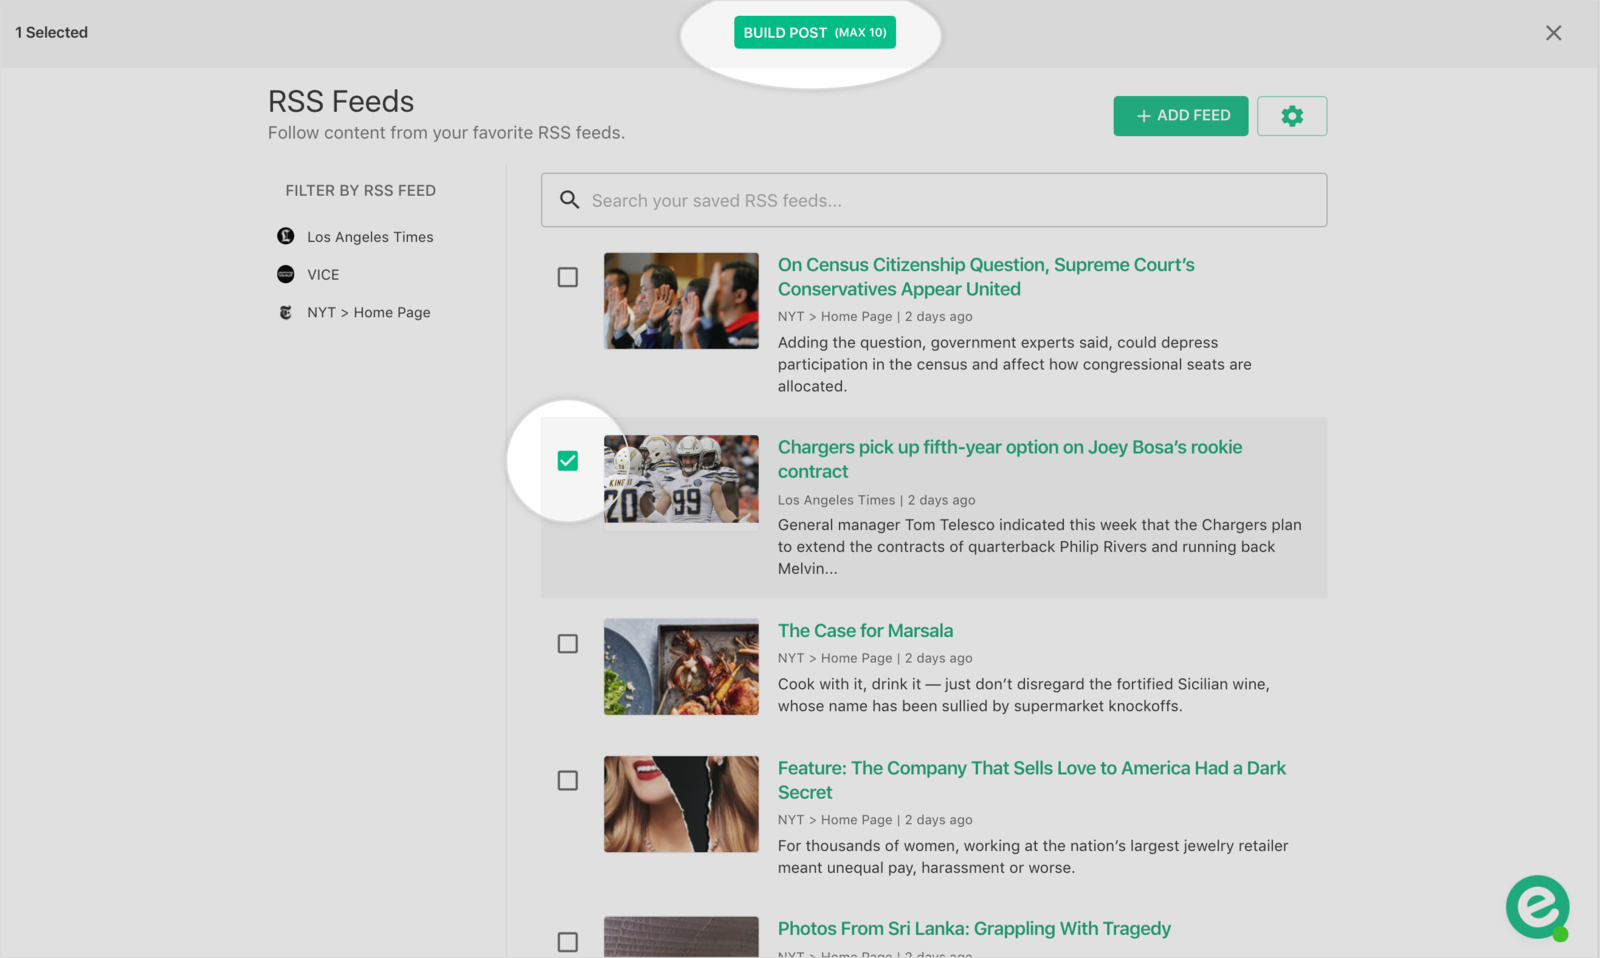This screenshot has height=958, width=1600.
Task: Close the RSS feeds panel
Action: click(1553, 33)
